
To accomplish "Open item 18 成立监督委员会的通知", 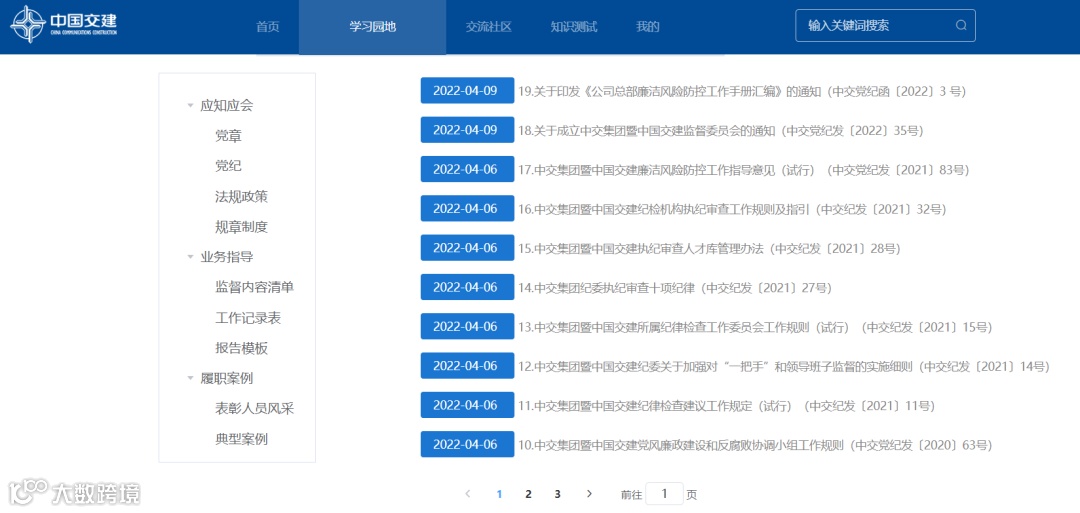I will point(720,130).
